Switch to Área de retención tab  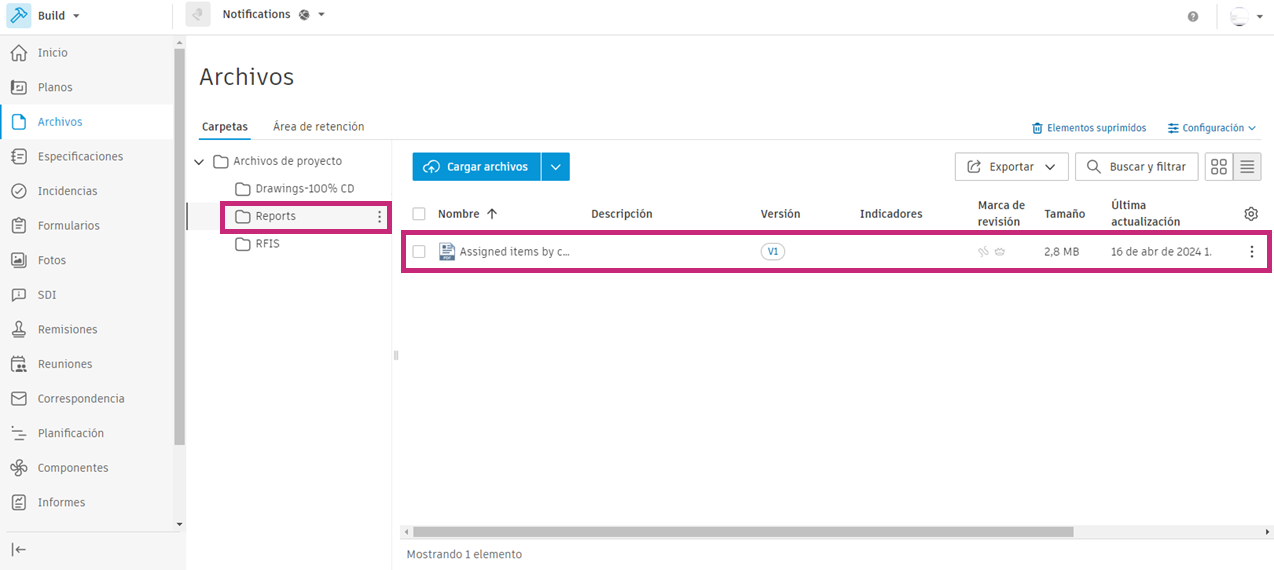(318, 127)
